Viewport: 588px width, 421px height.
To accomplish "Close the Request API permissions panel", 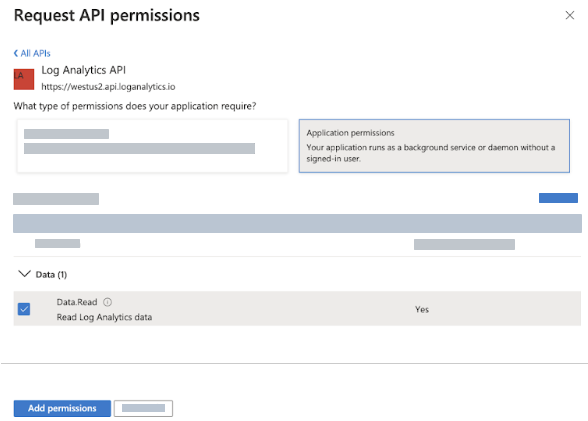I will (570, 15).
